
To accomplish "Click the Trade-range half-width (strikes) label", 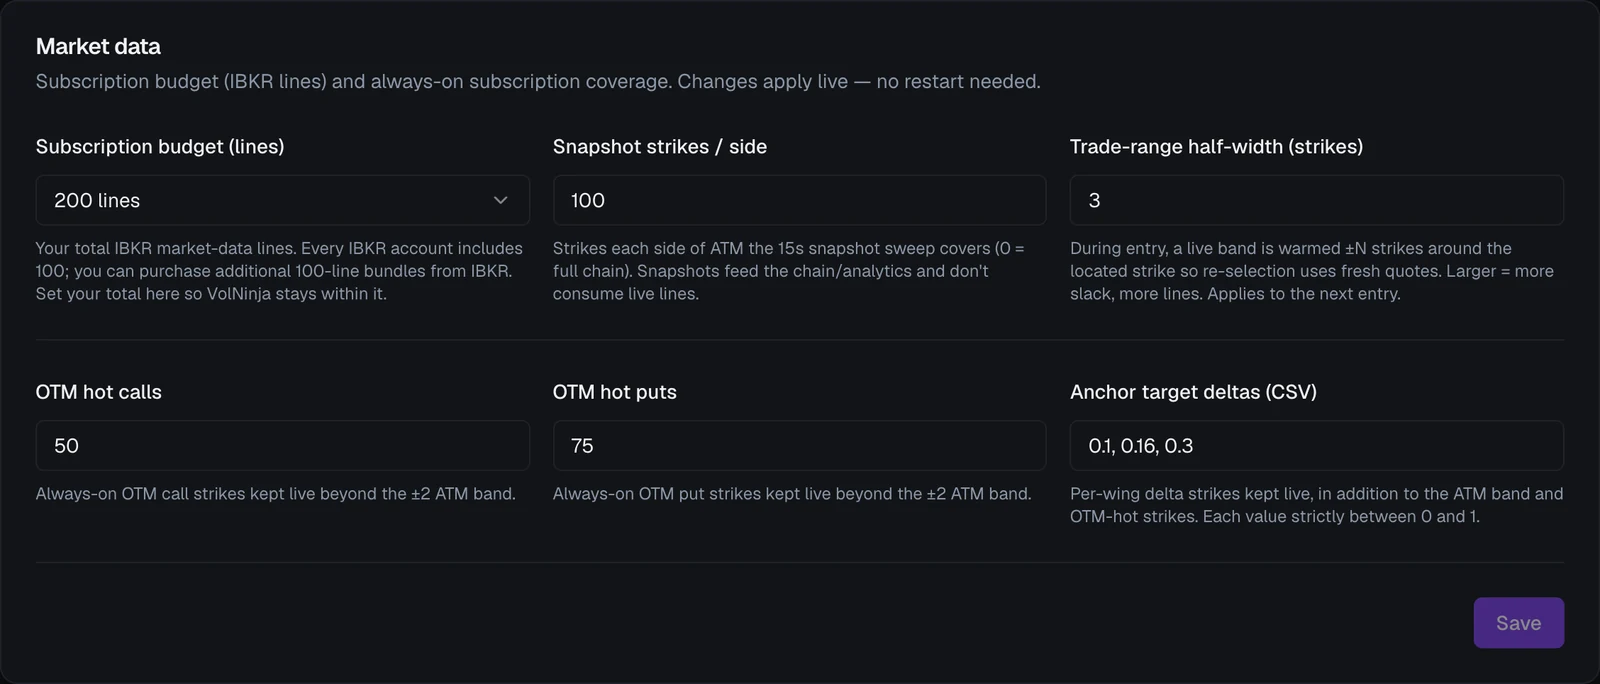I will (1216, 147).
